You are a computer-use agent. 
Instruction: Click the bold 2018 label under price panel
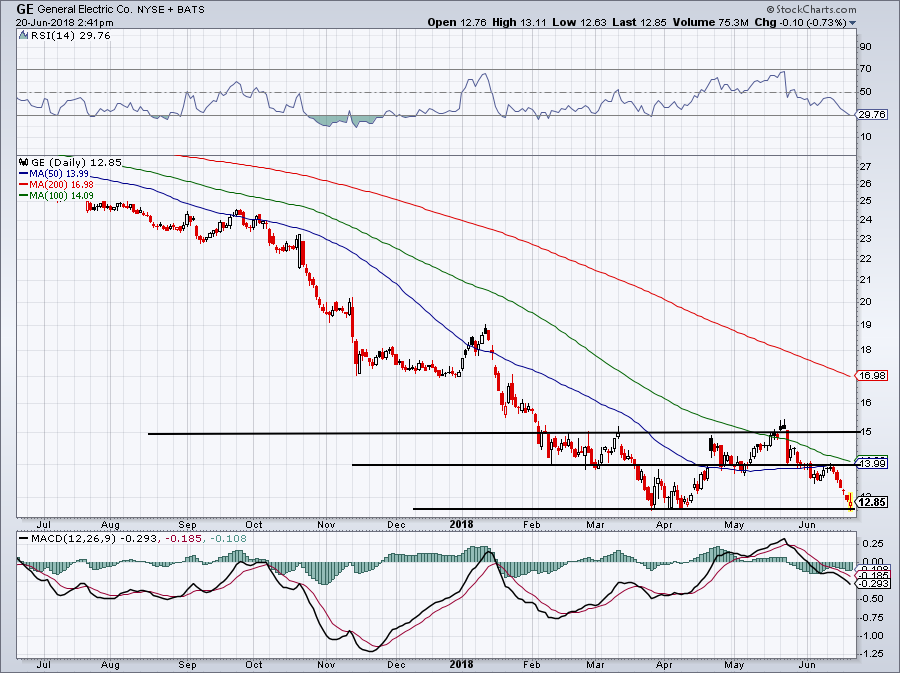pos(461,524)
